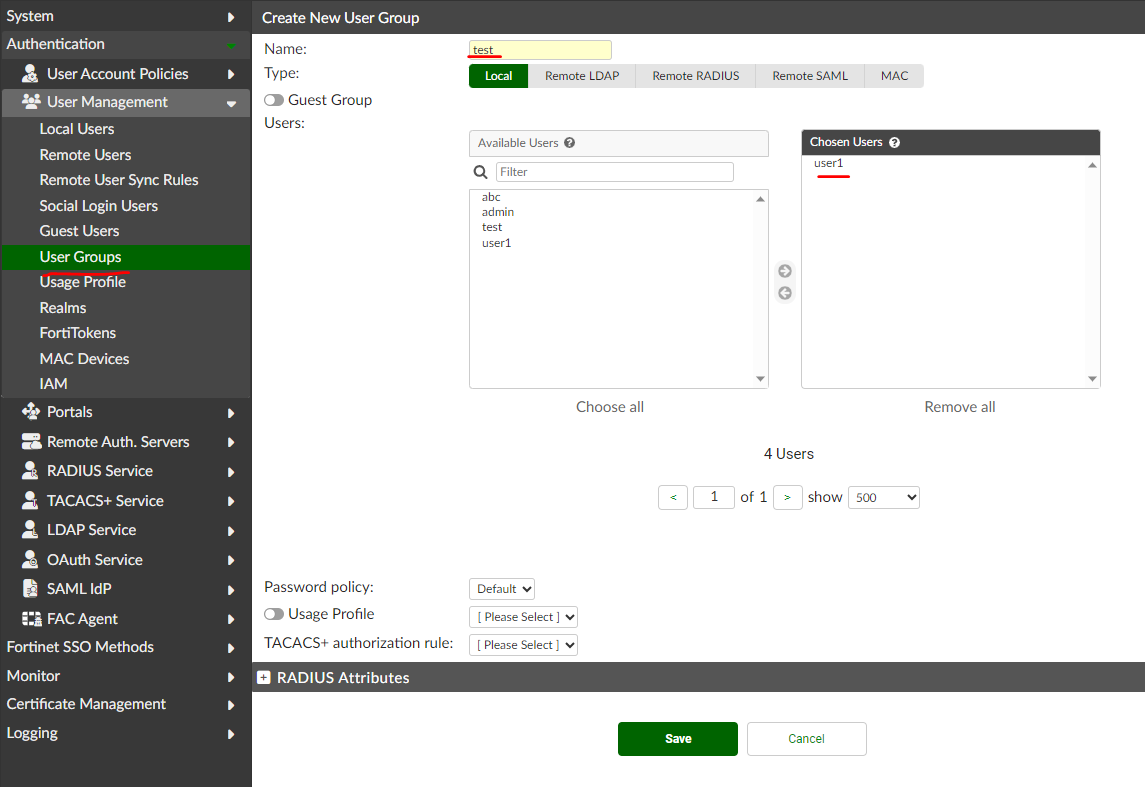Click the User Account Policies icon

(31, 74)
